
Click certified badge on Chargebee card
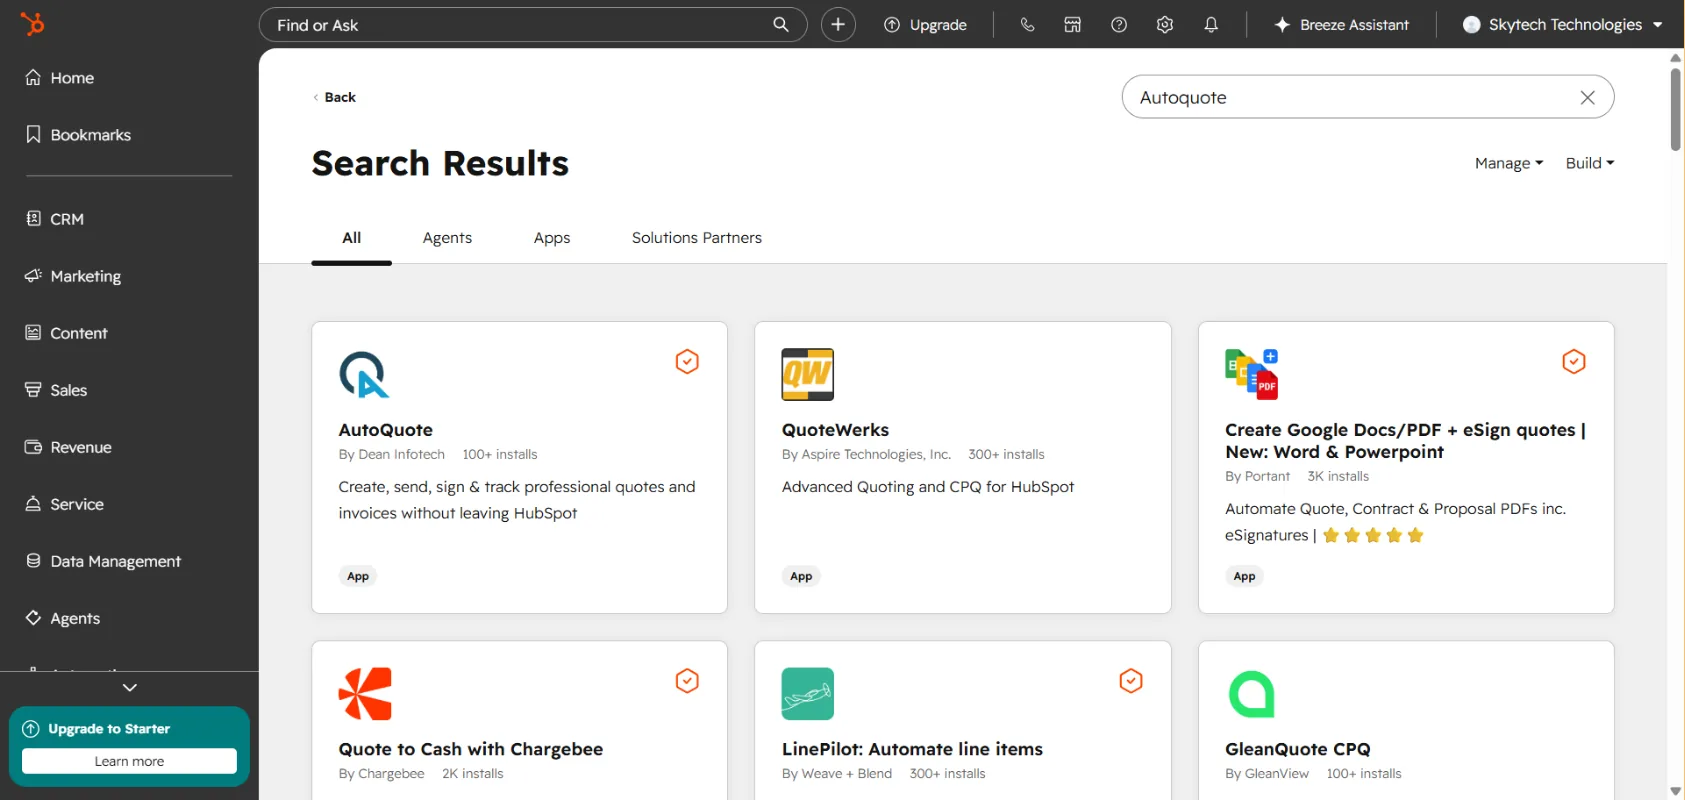point(687,681)
